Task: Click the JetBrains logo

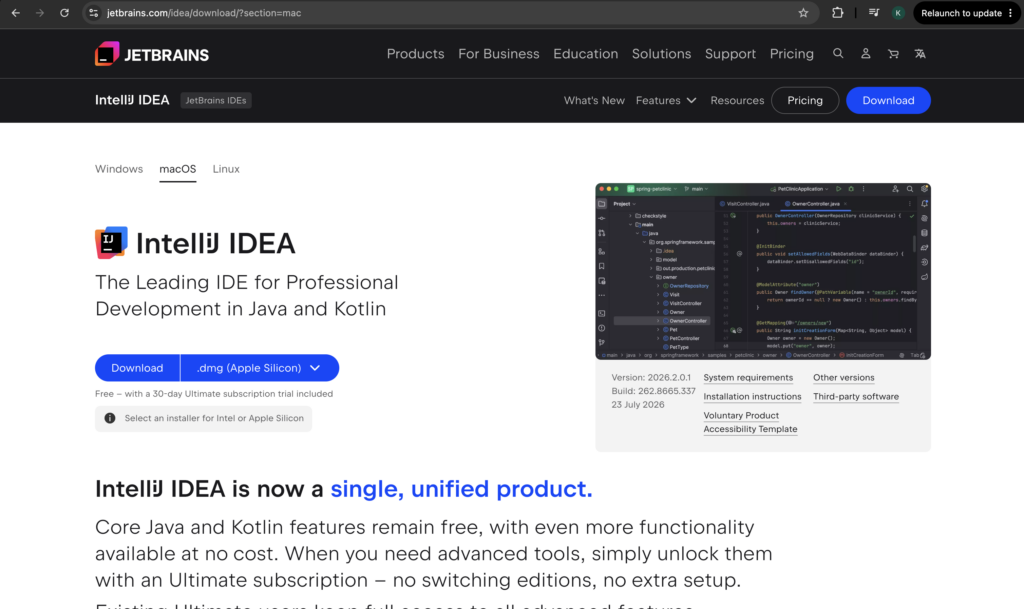Action: [x=152, y=54]
